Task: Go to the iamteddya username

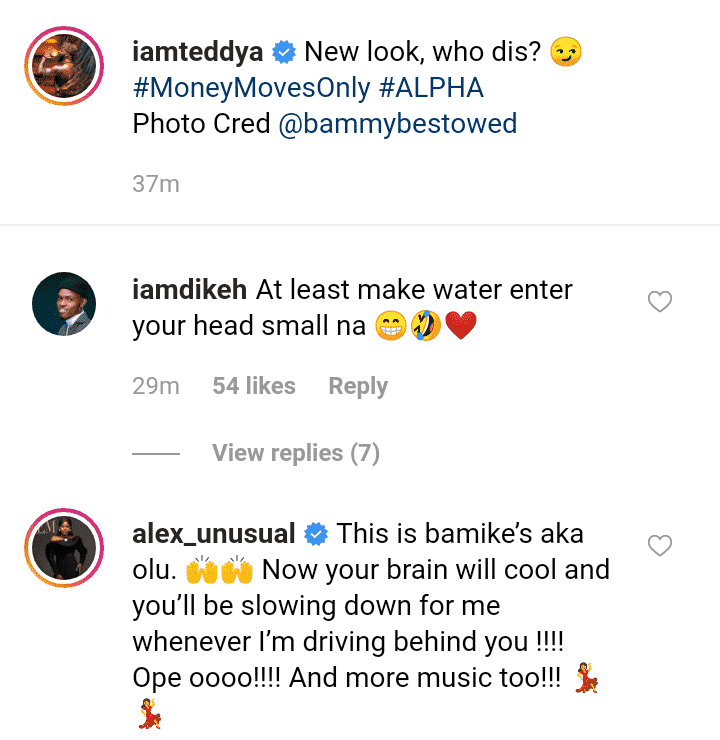Action: [198, 52]
